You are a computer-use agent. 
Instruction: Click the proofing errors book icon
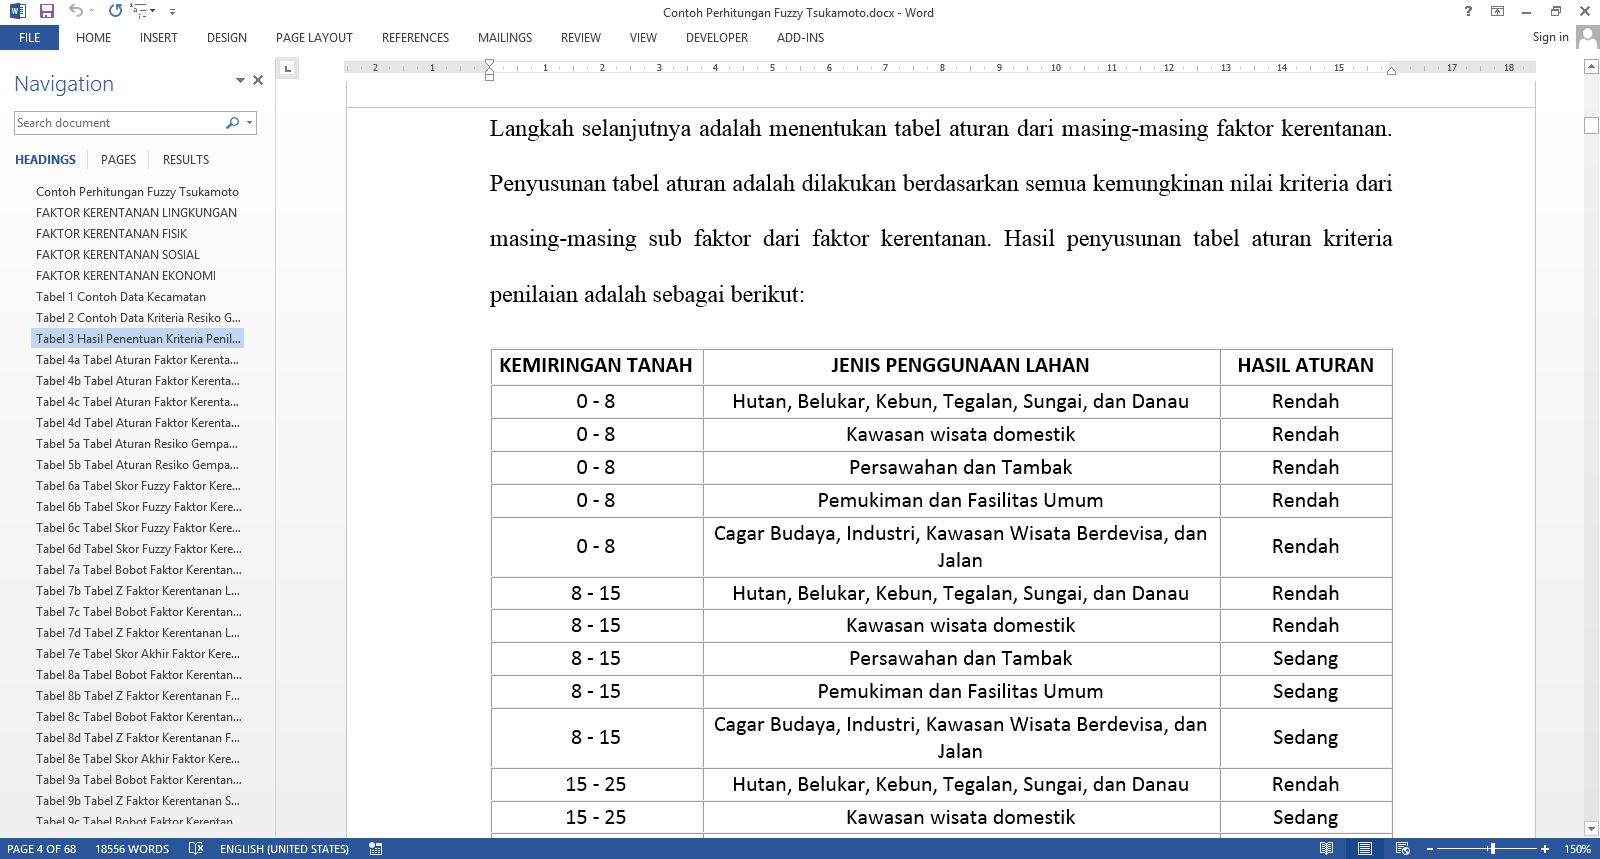[196, 849]
